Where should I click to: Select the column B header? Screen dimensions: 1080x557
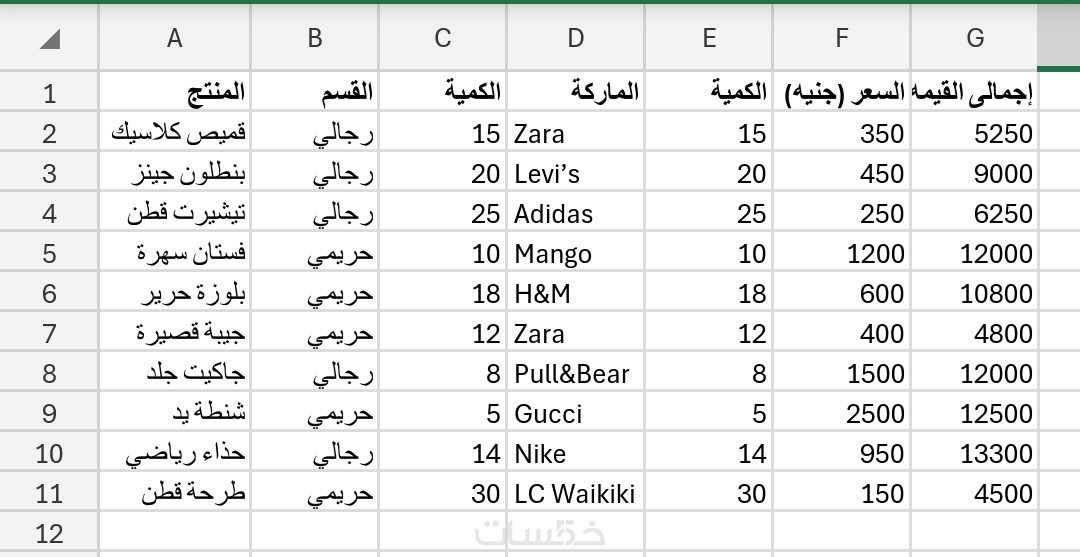315,38
